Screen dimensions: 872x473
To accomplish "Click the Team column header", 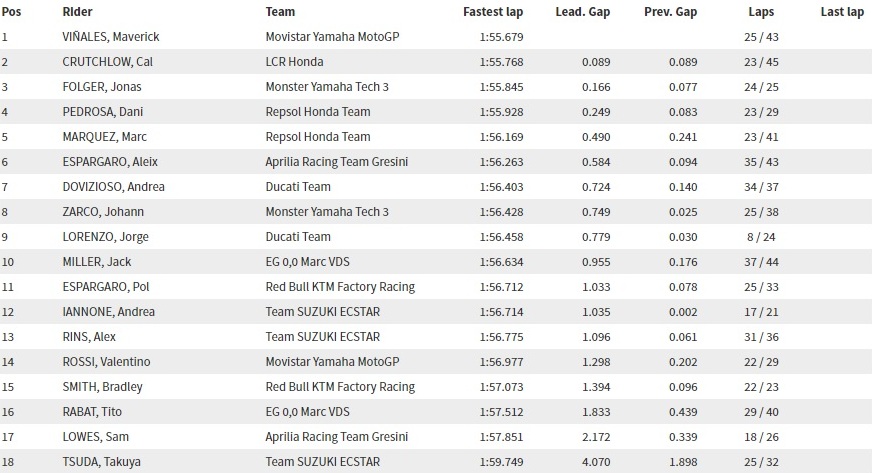I will (x=280, y=12).
